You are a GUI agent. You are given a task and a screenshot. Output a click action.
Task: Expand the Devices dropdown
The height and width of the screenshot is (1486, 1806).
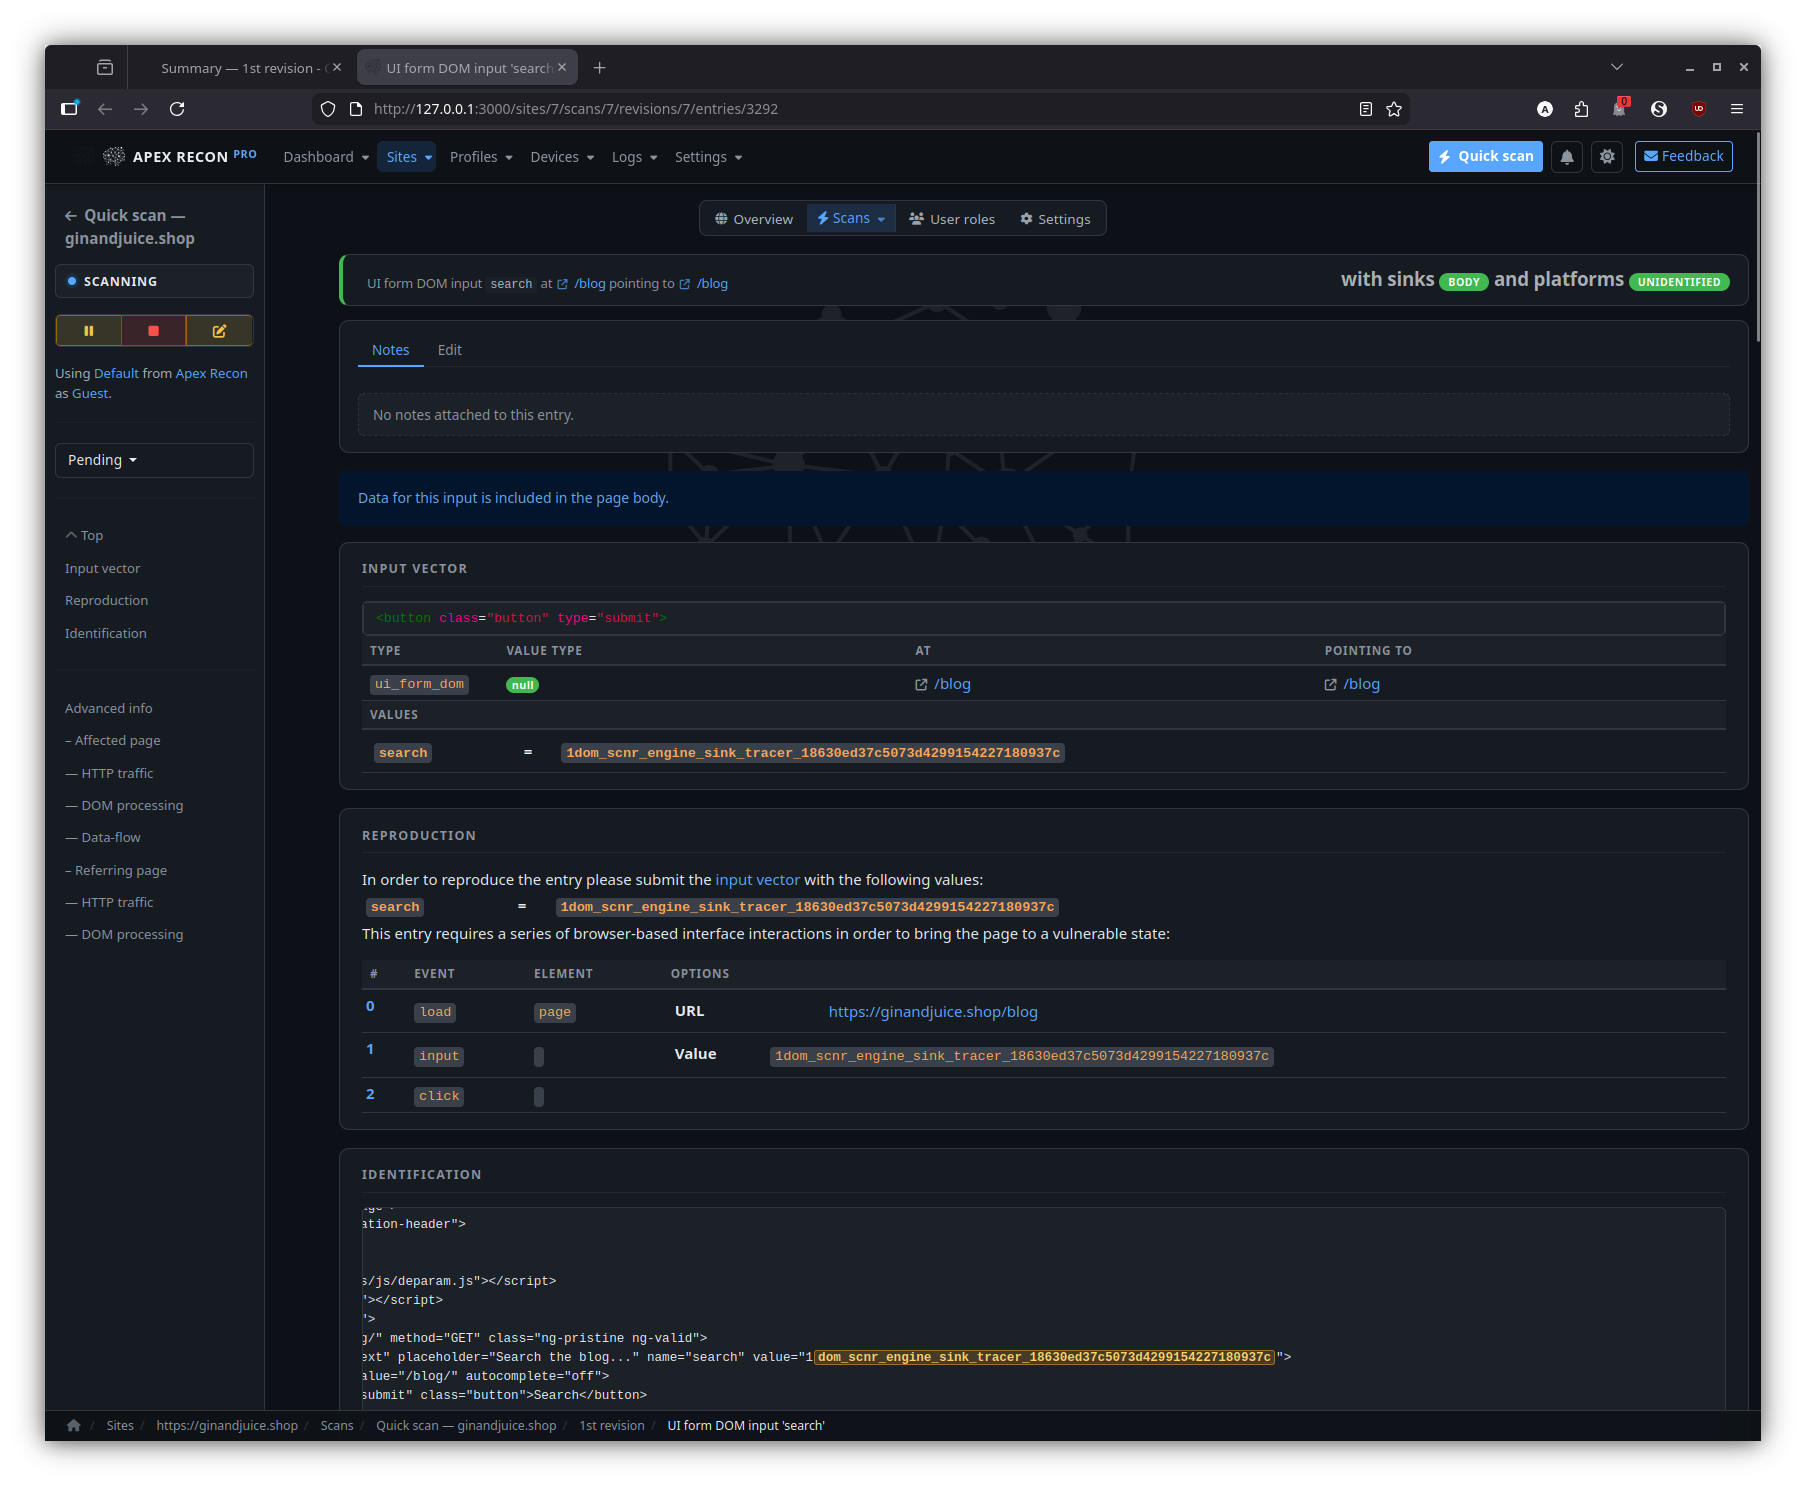pos(562,157)
